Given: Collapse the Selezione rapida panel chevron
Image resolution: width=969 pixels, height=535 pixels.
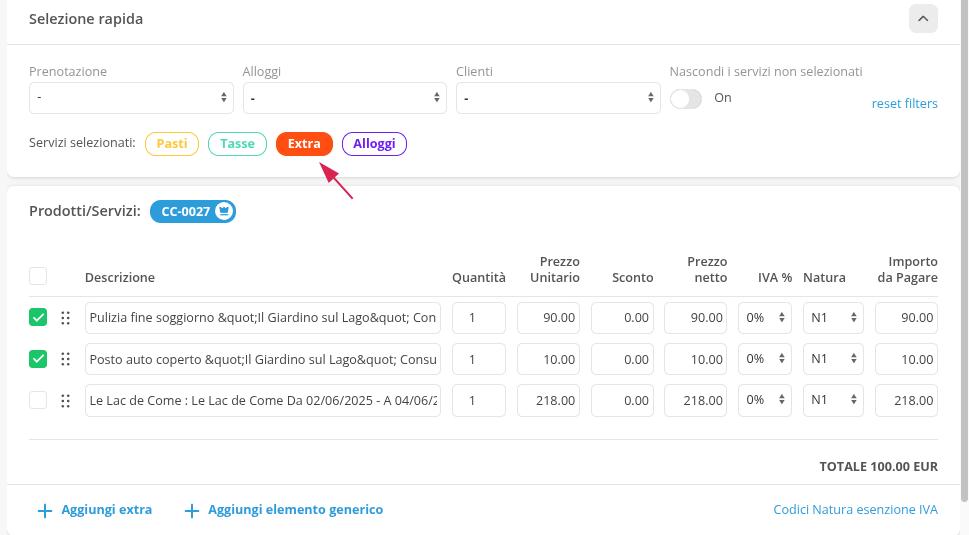Looking at the screenshot, I should tap(923, 19).
